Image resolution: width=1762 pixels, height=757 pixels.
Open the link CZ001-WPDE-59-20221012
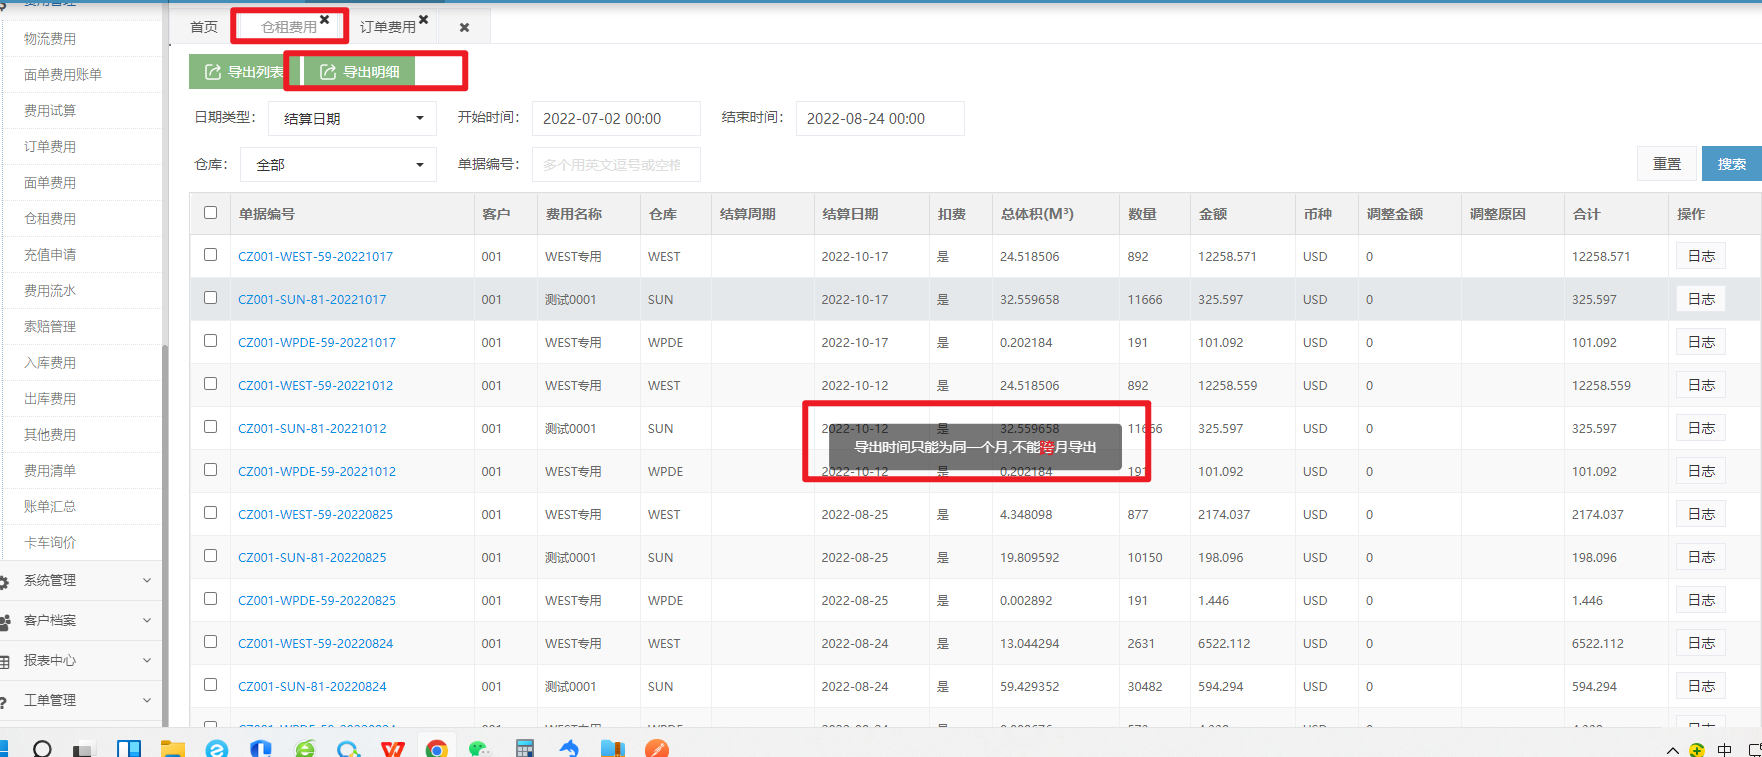(317, 471)
